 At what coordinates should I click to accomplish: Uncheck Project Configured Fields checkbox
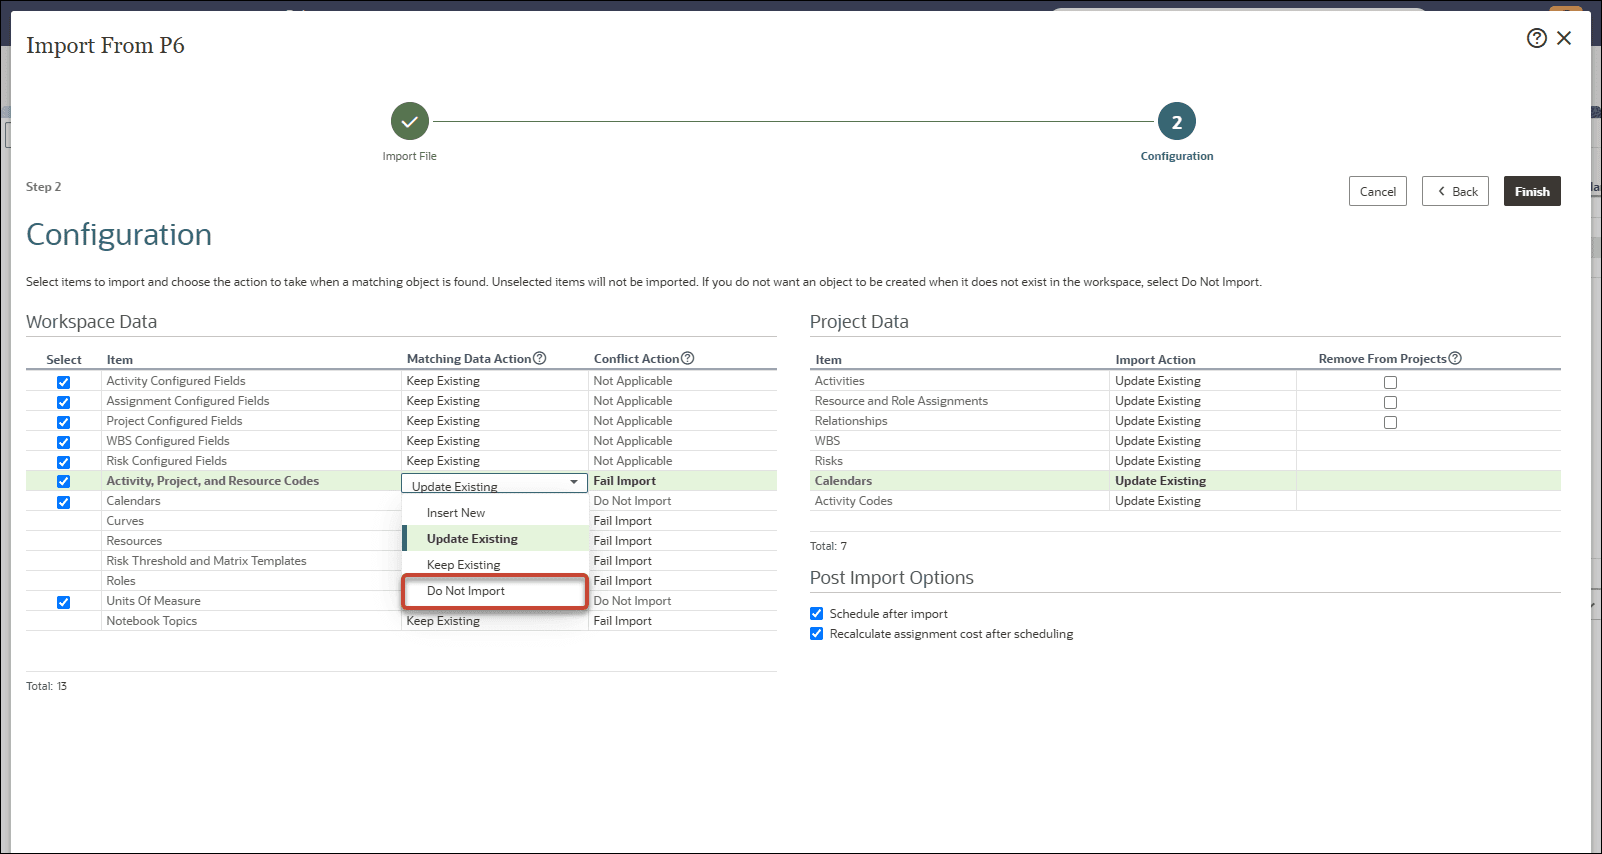coord(64,422)
